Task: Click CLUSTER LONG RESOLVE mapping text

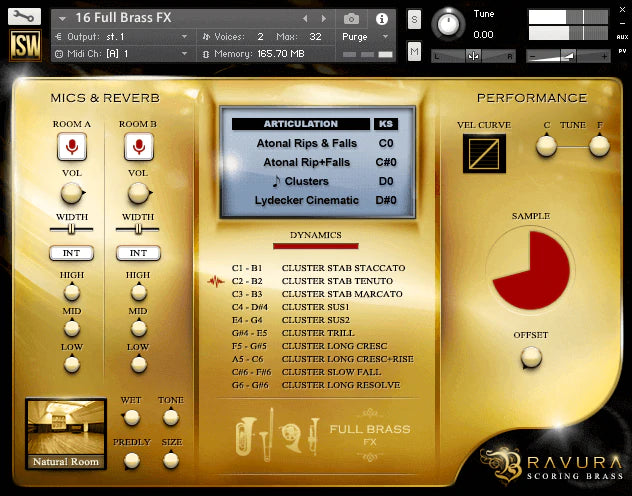Action: 341,385
